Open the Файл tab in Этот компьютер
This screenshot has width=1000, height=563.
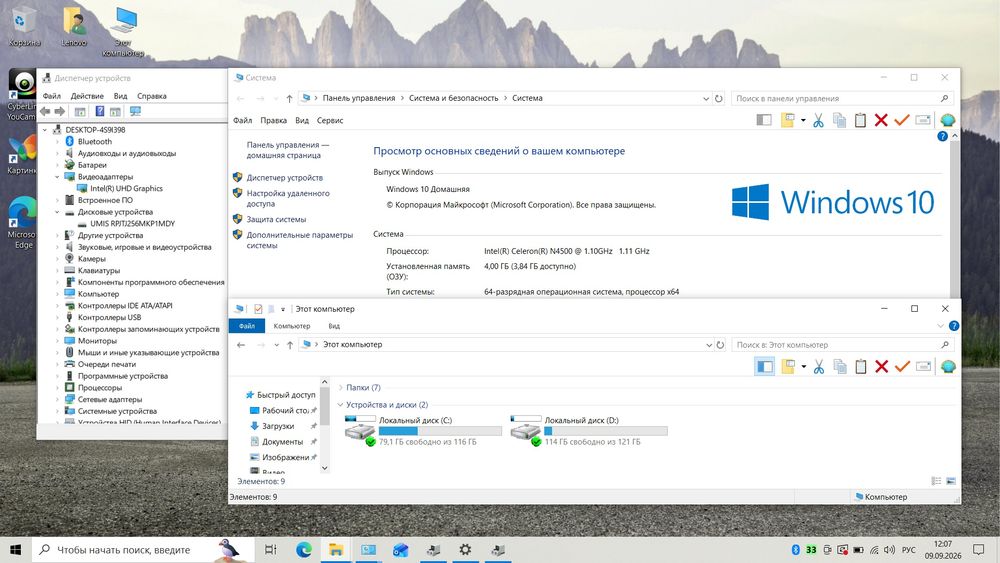pos(247,326)
